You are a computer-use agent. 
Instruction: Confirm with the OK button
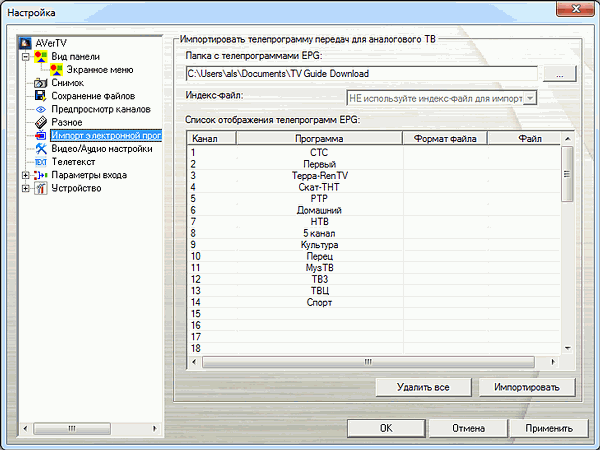coord(386,428)
